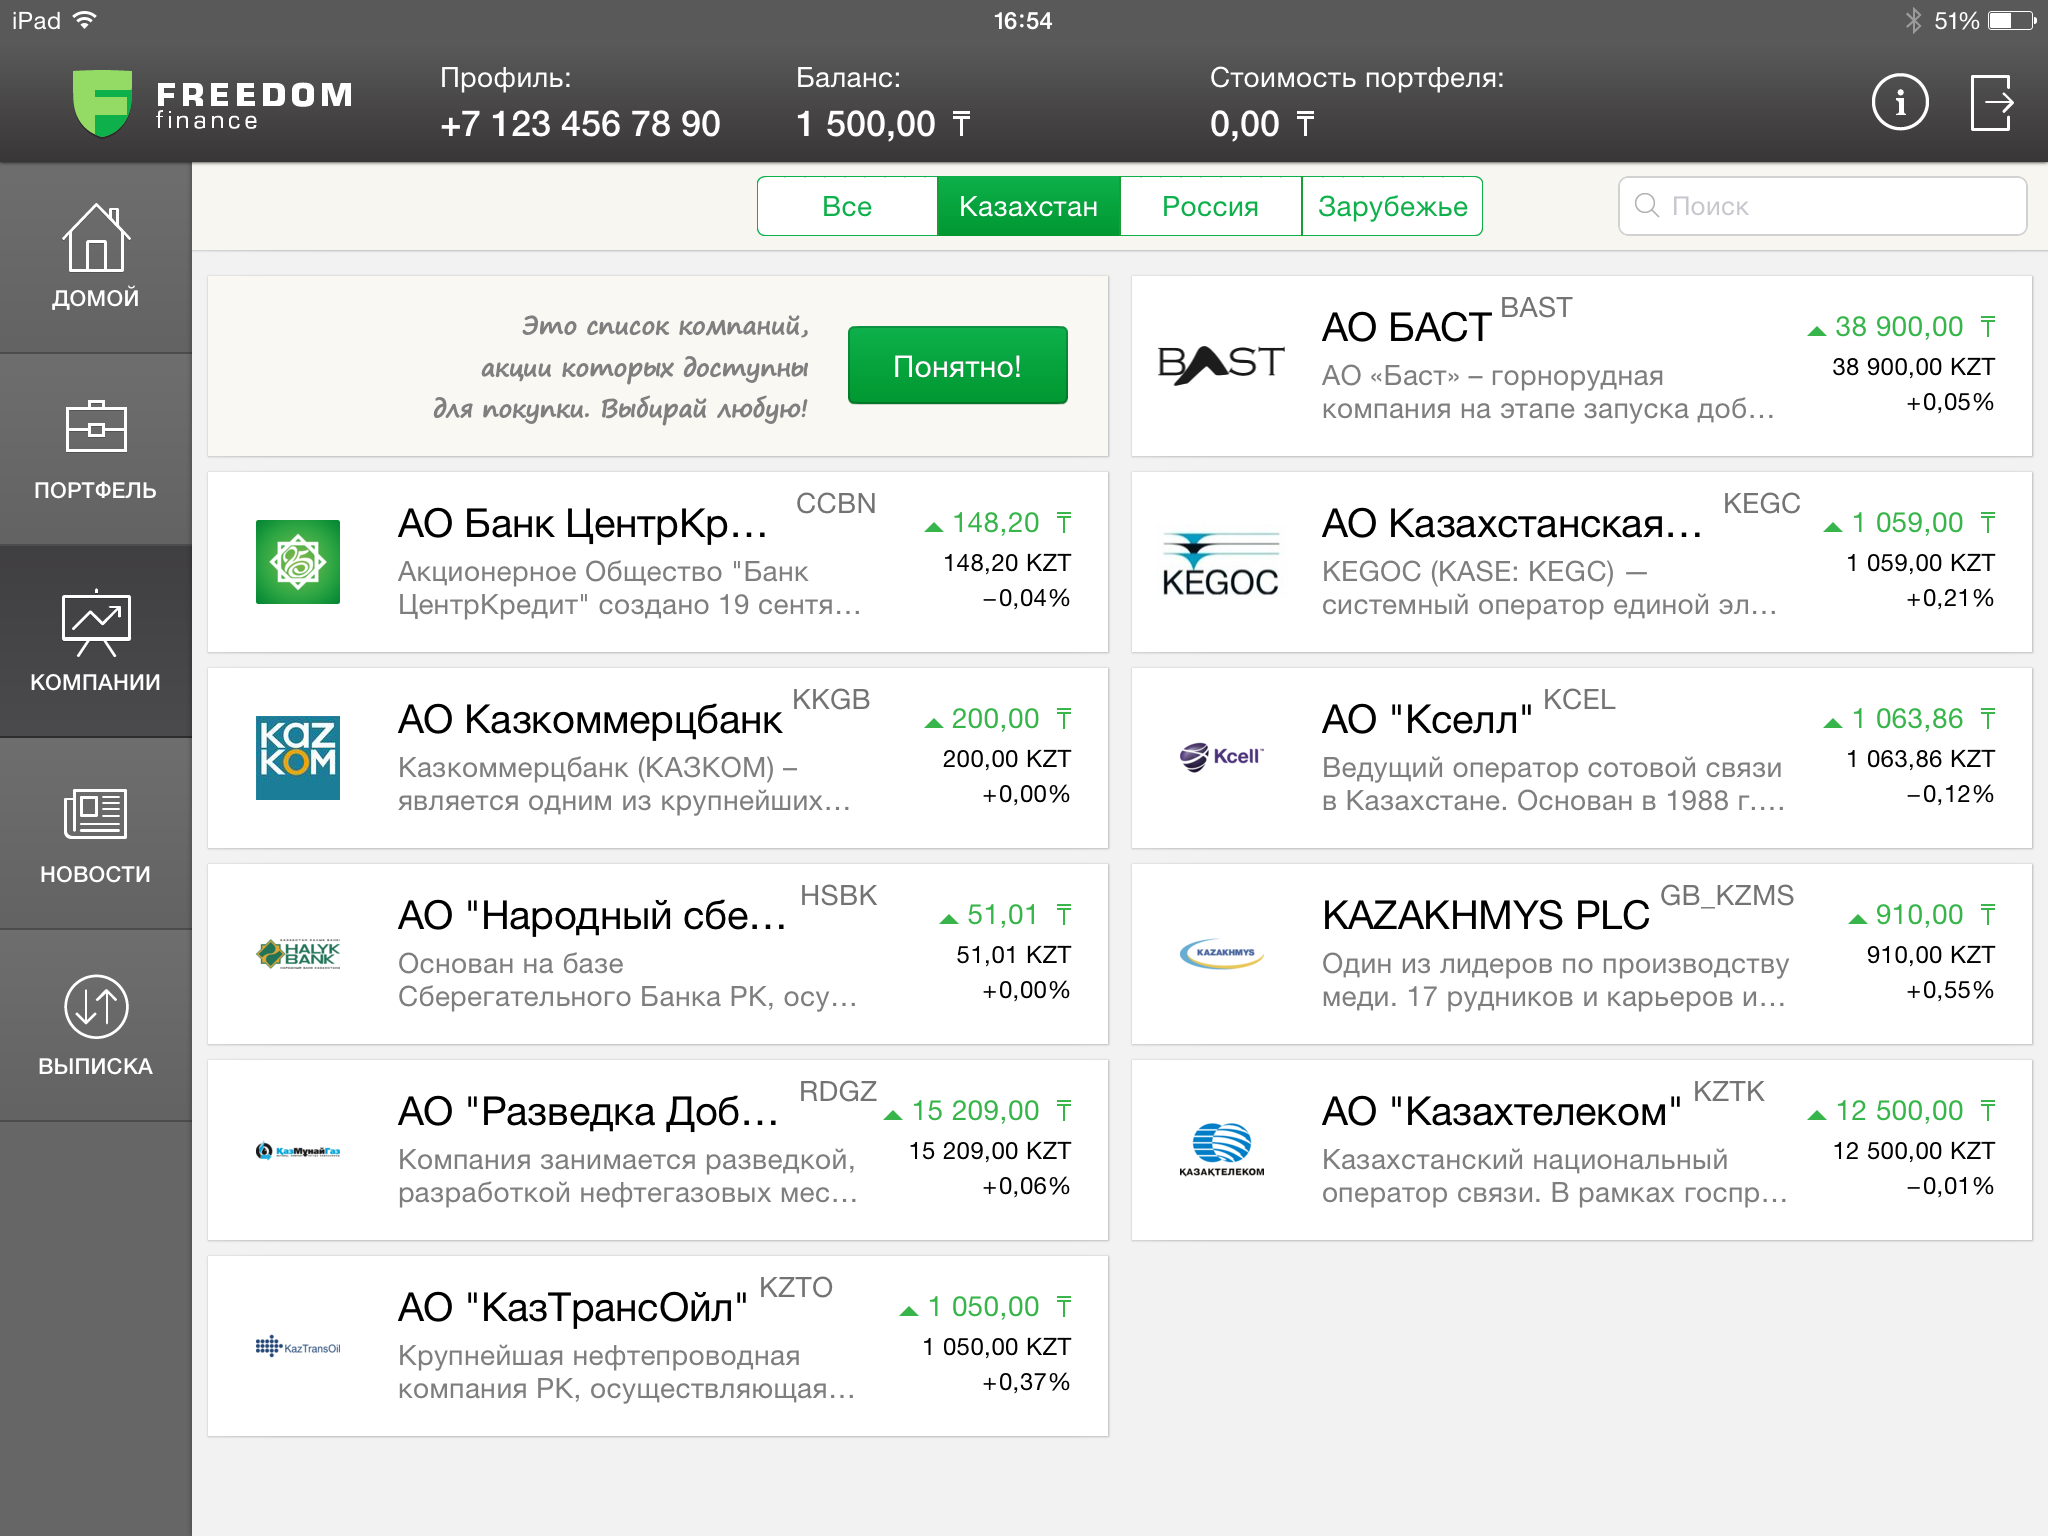Click the Kazkom logo
The width and height of the screenshot is (2048, 1536).
coord(298,758)
